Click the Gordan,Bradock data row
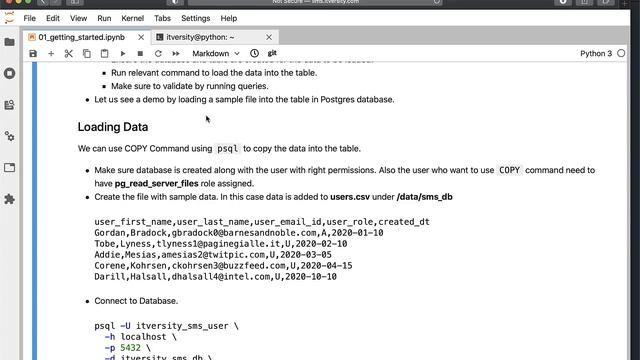Viewport: 640px width, 360px height. 239,233
